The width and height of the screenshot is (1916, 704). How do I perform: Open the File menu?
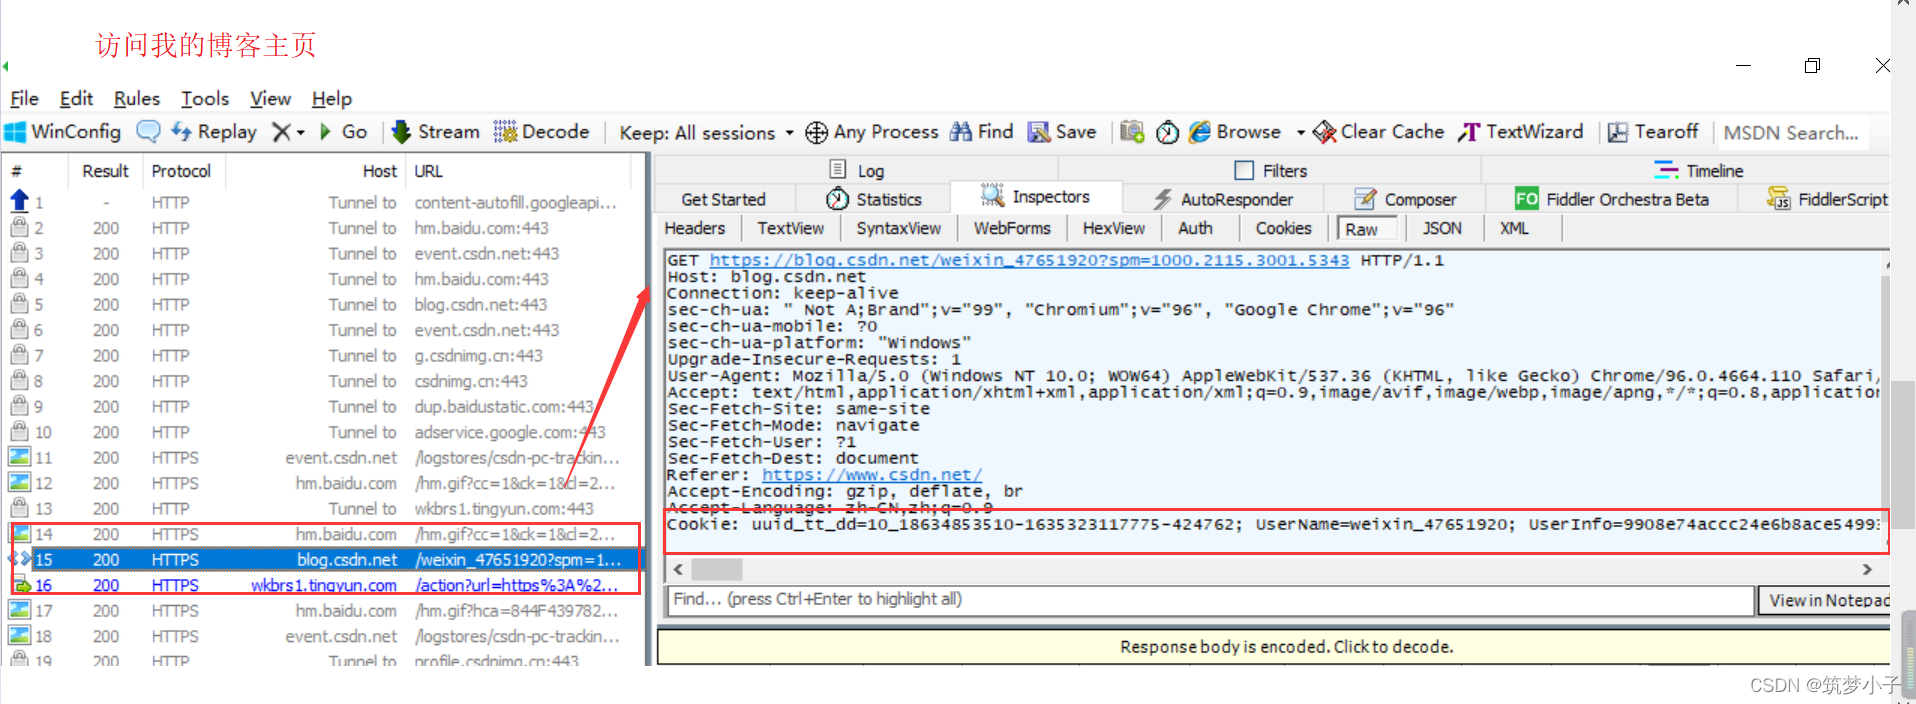24,98
